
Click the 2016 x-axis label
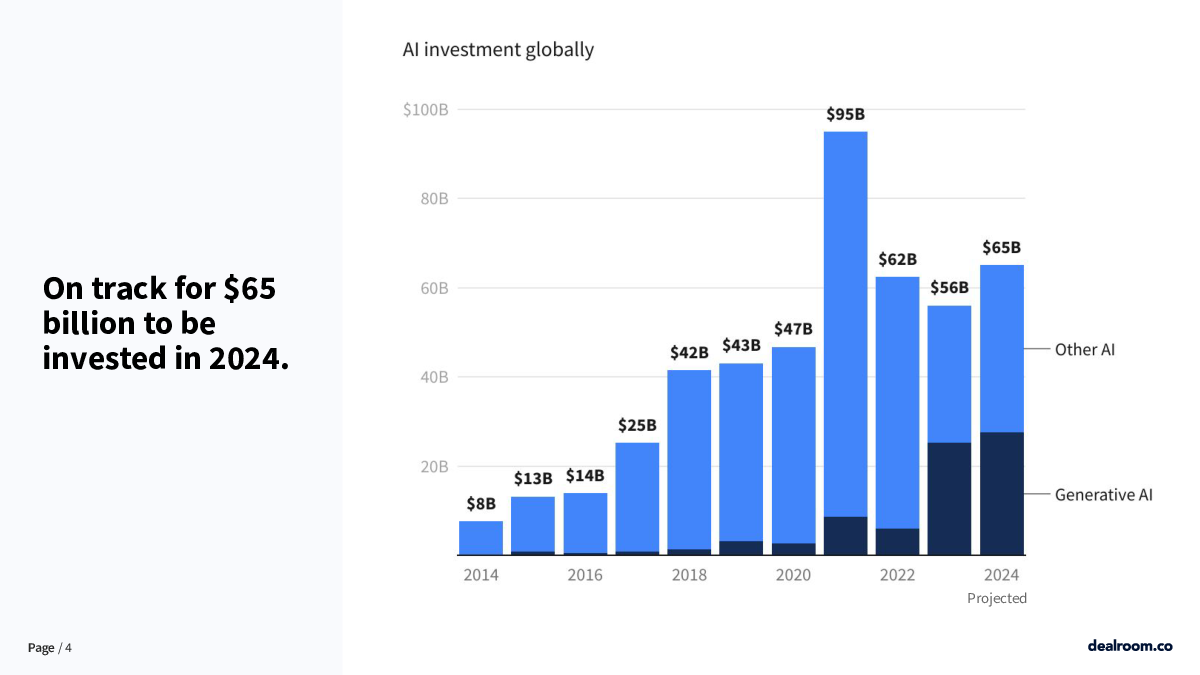click(585, 575)
